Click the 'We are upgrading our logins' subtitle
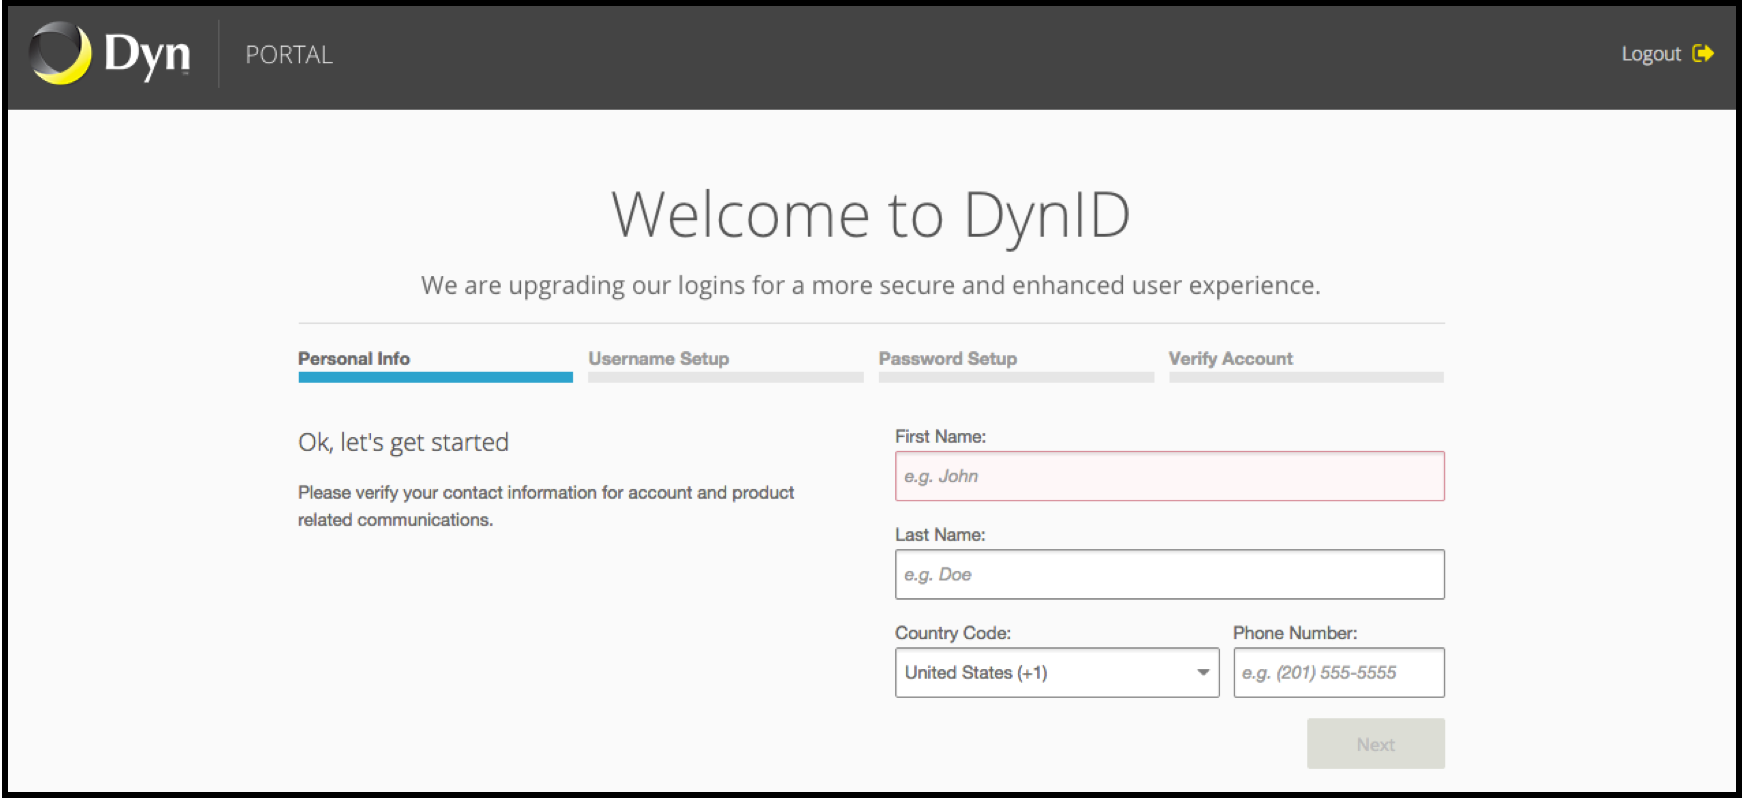This screenshot has height=798, width=1742. (871, 286)
